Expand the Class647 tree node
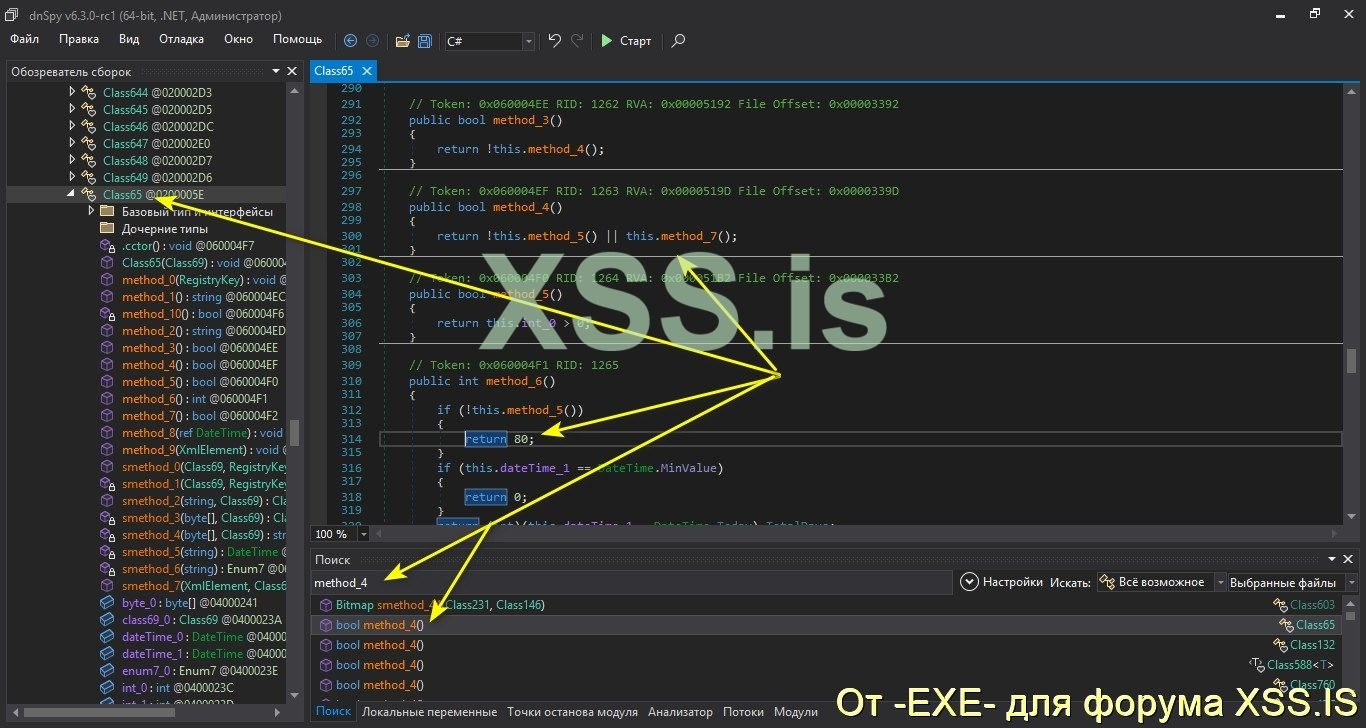This screenshot has width=1366, height=728. click(71, 143)
